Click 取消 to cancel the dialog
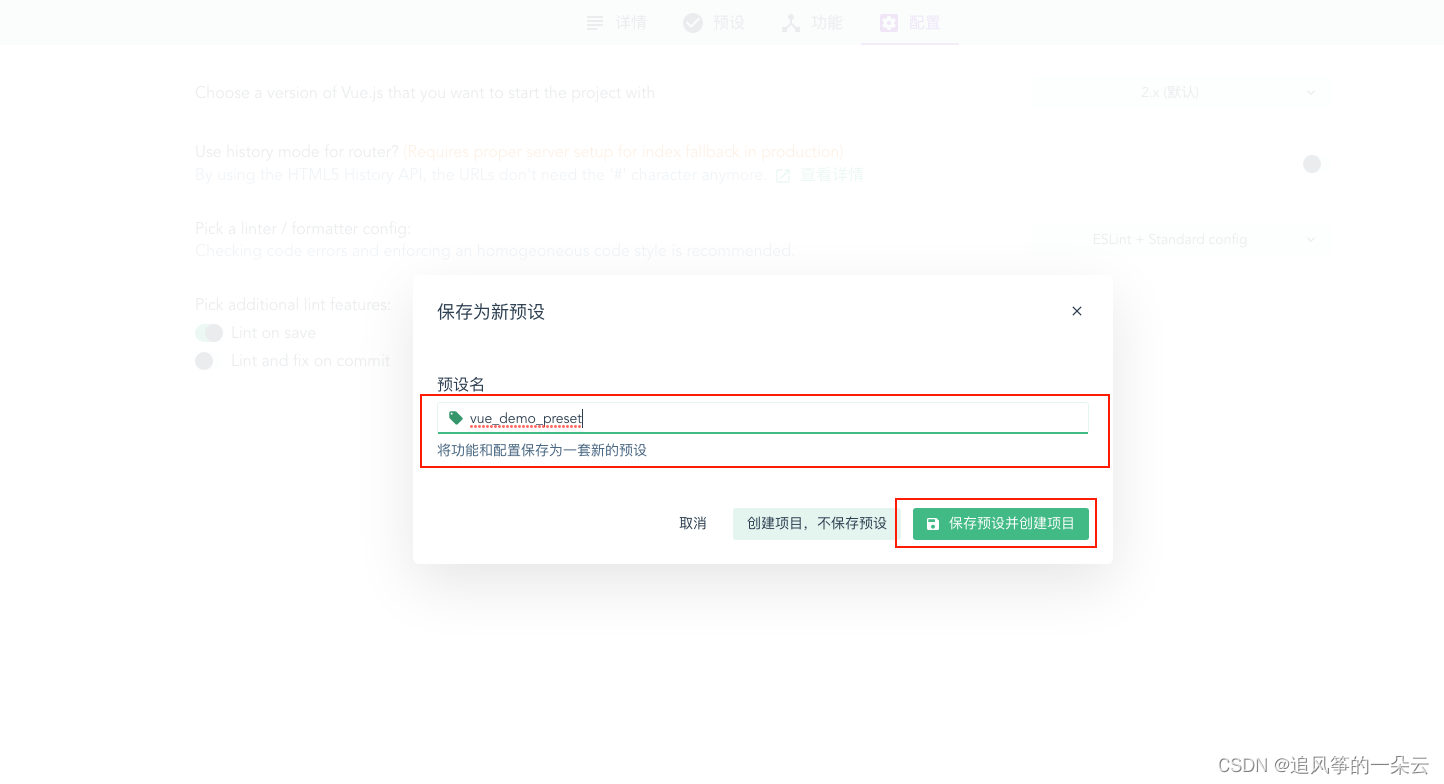1444x784 pixels. tap(693, 523)
